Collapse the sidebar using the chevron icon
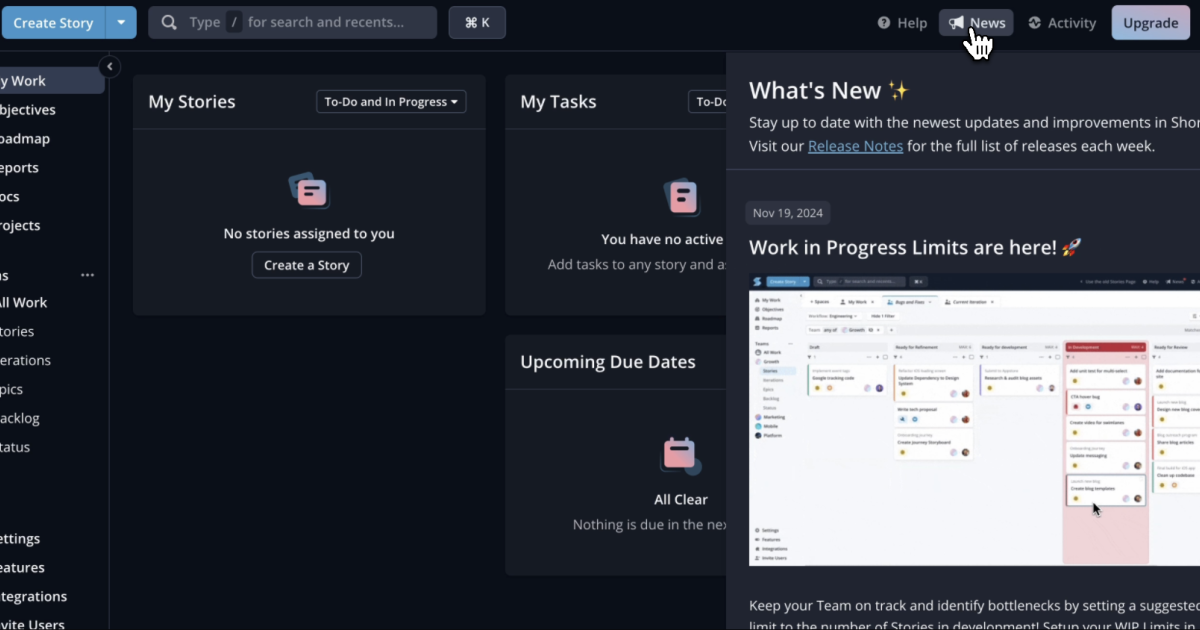This screenshot has width=1200, height=630. point(109,66)
